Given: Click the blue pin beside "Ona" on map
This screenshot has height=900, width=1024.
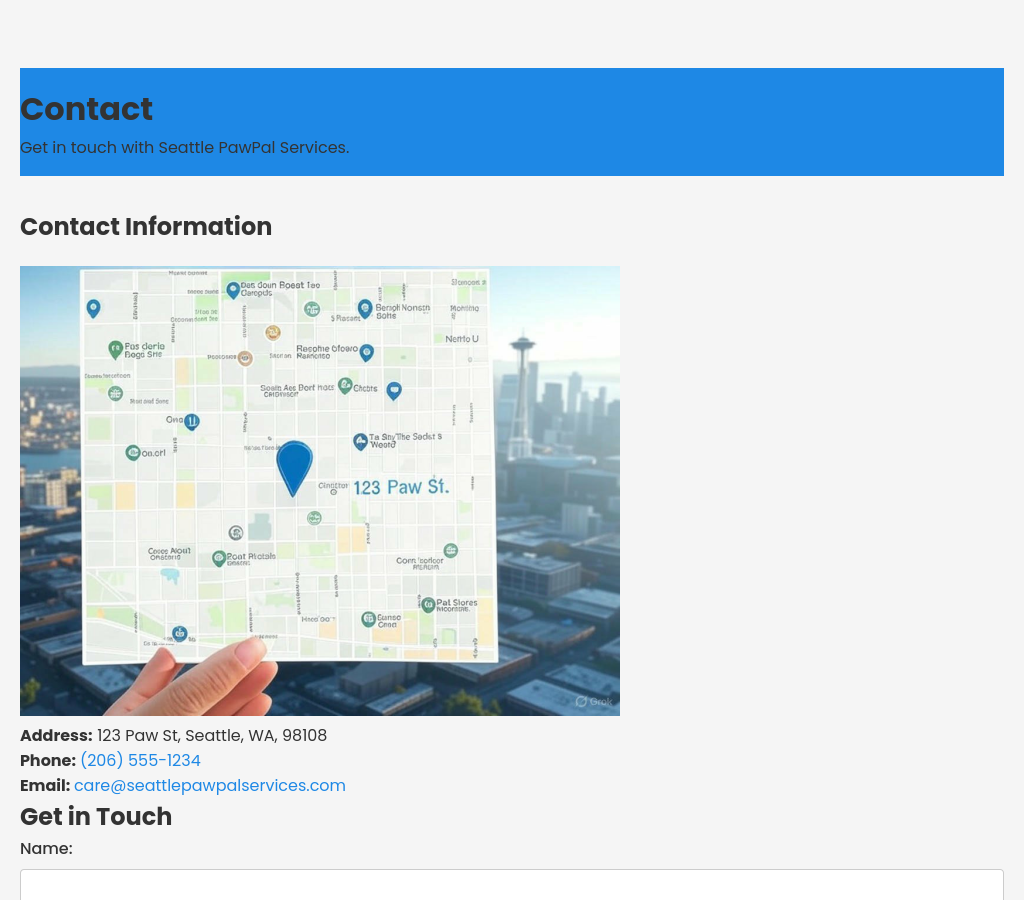Looking at the screenshot, I should 192,422.
